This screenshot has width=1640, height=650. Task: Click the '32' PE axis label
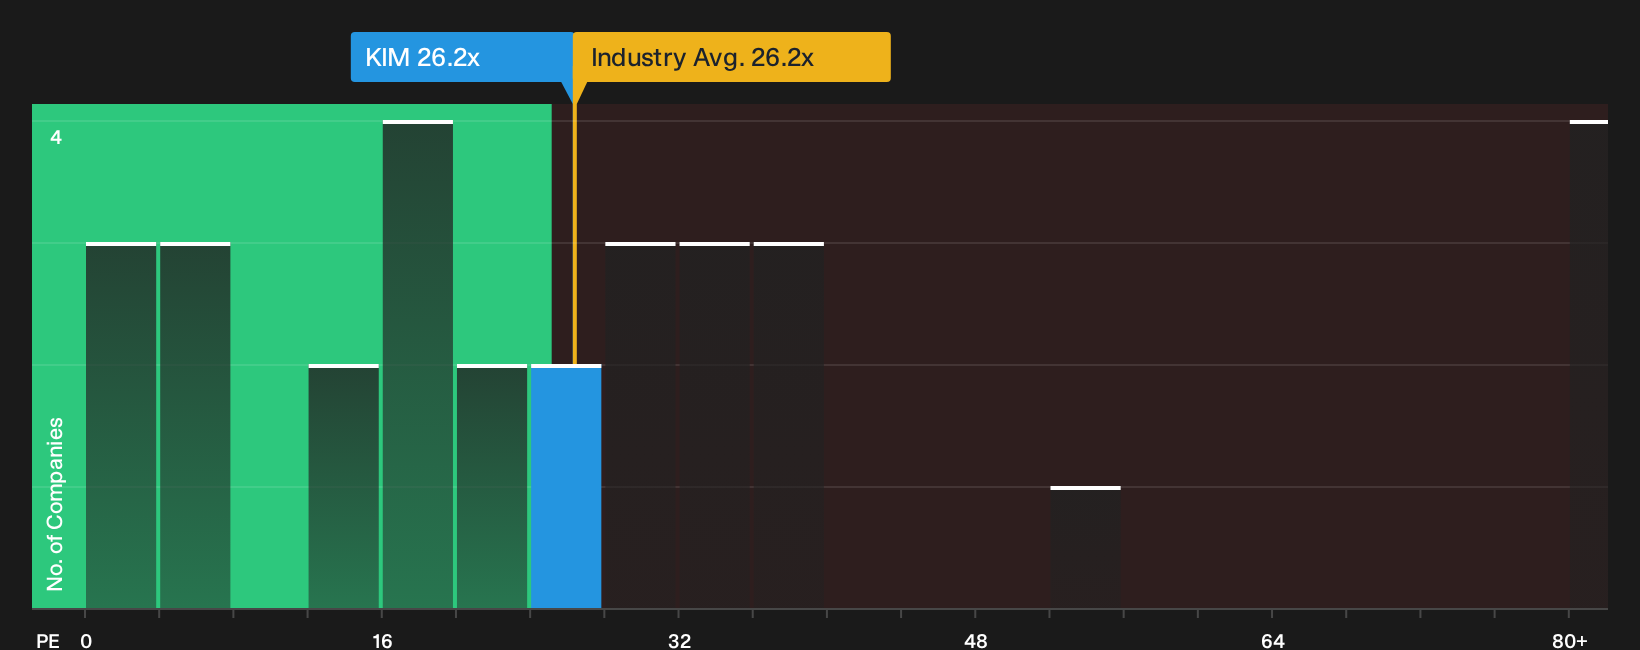(679, 640)
